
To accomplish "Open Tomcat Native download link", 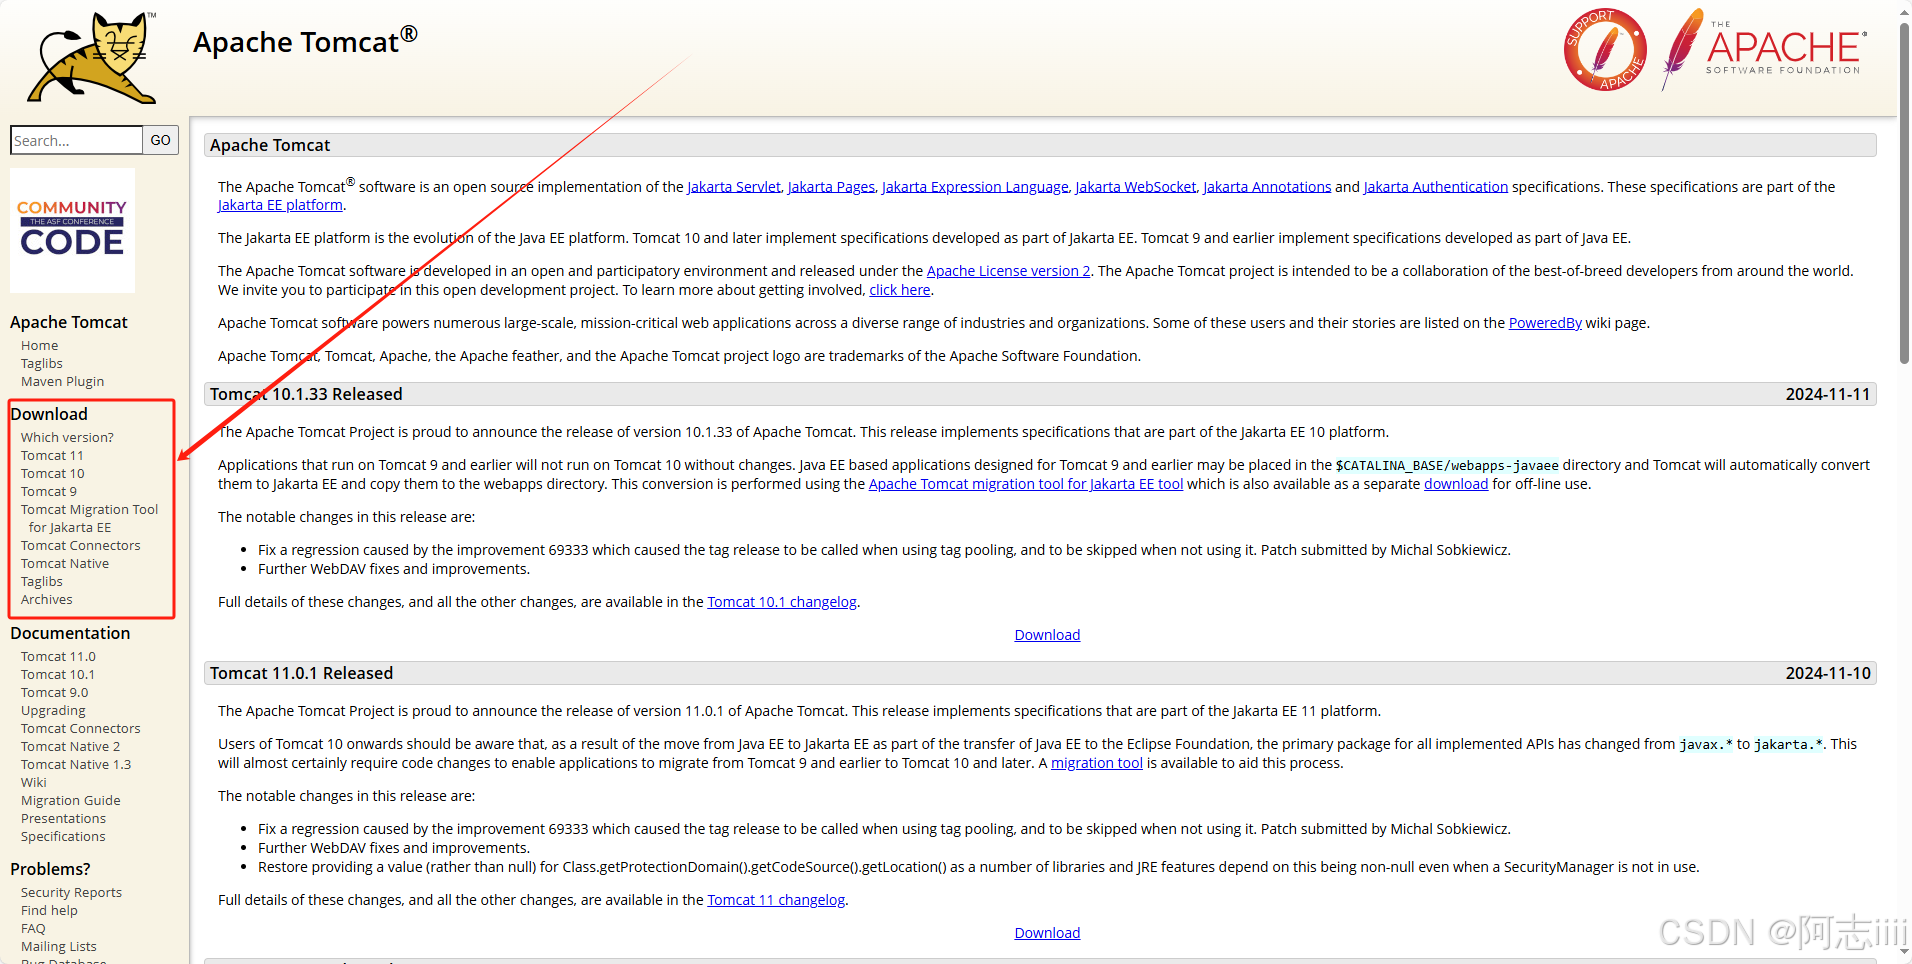I will (65, 563).
